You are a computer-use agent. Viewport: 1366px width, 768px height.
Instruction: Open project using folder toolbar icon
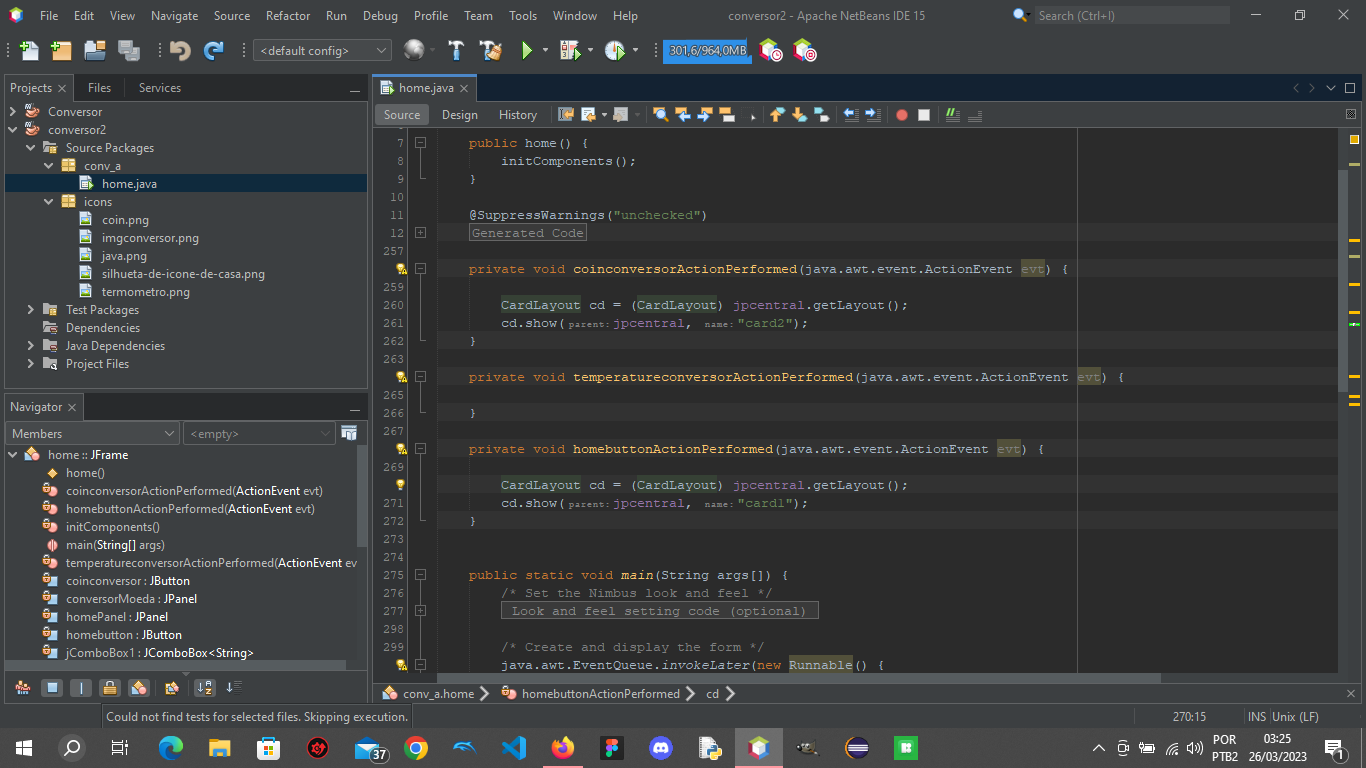tap(95, 50)
